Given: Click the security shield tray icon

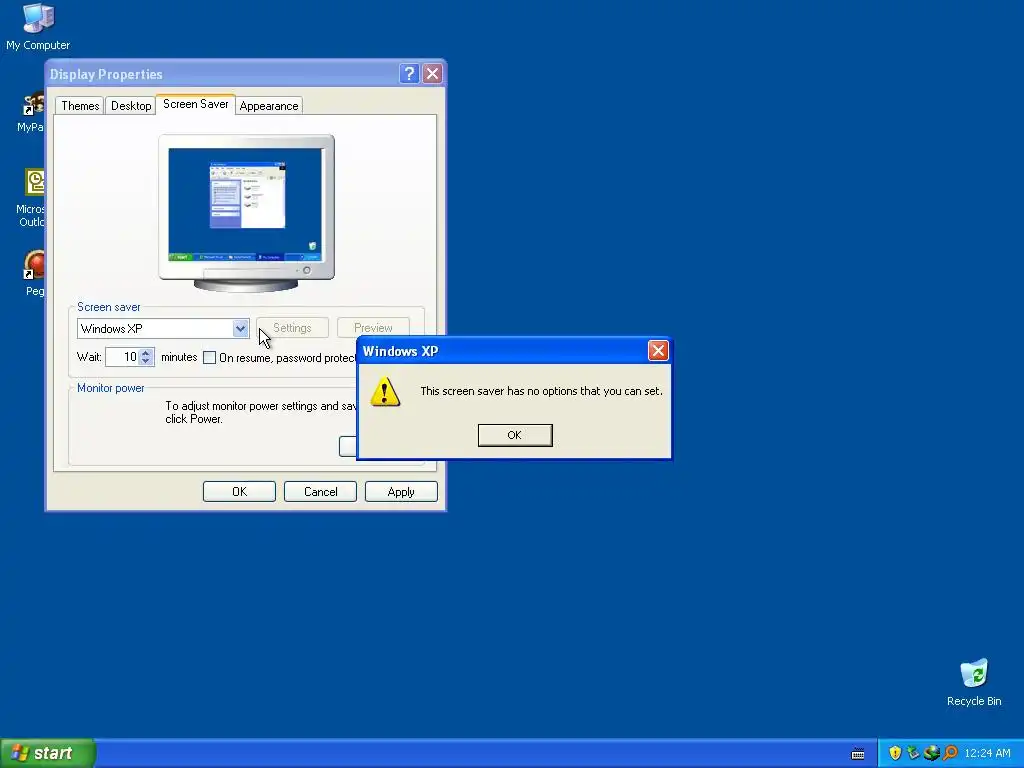Looking at the screenshot, I should pyautogui.click(x=895, y=753).
